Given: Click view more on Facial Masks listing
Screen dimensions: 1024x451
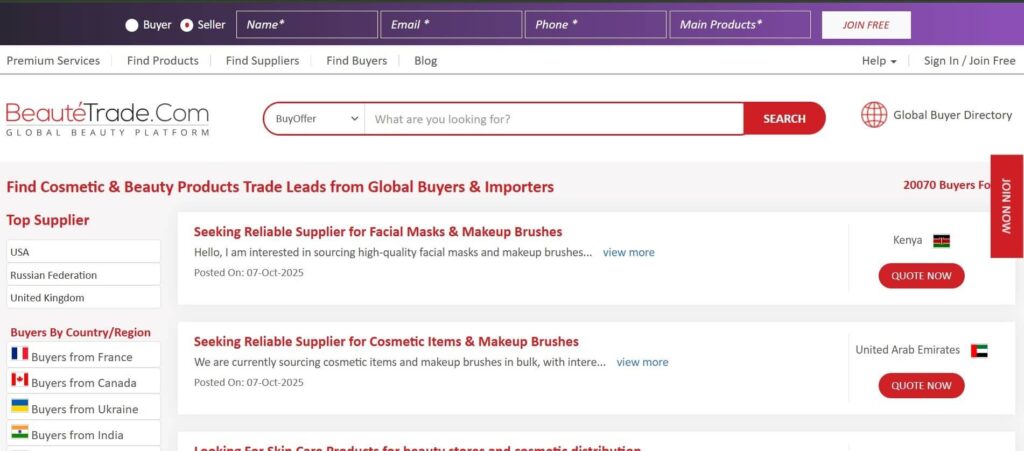Looking at the screenshot, I should (x=628, y=253).
